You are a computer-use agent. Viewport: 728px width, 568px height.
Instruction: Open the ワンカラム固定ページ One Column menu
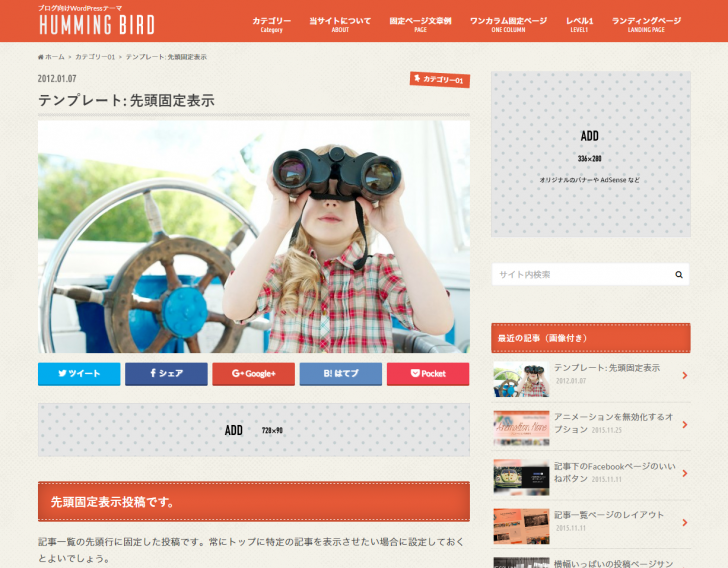508,25
